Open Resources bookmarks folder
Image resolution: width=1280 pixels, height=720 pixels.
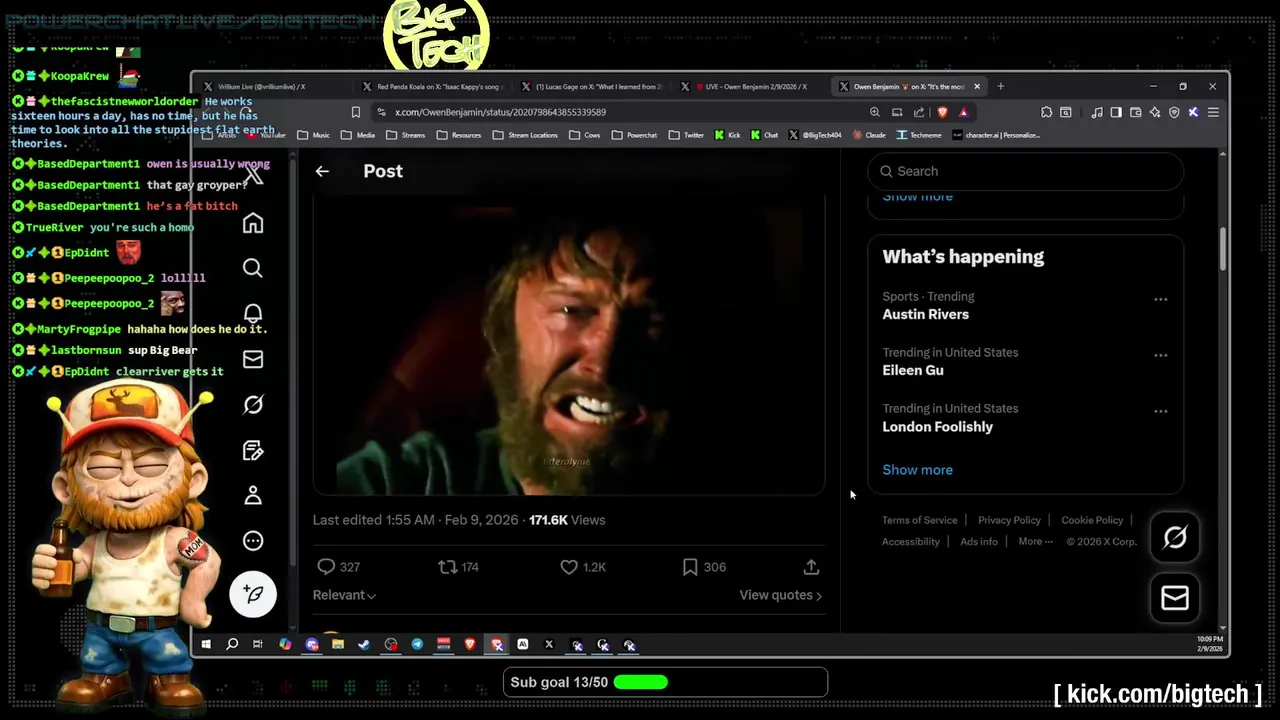[459, 135]
